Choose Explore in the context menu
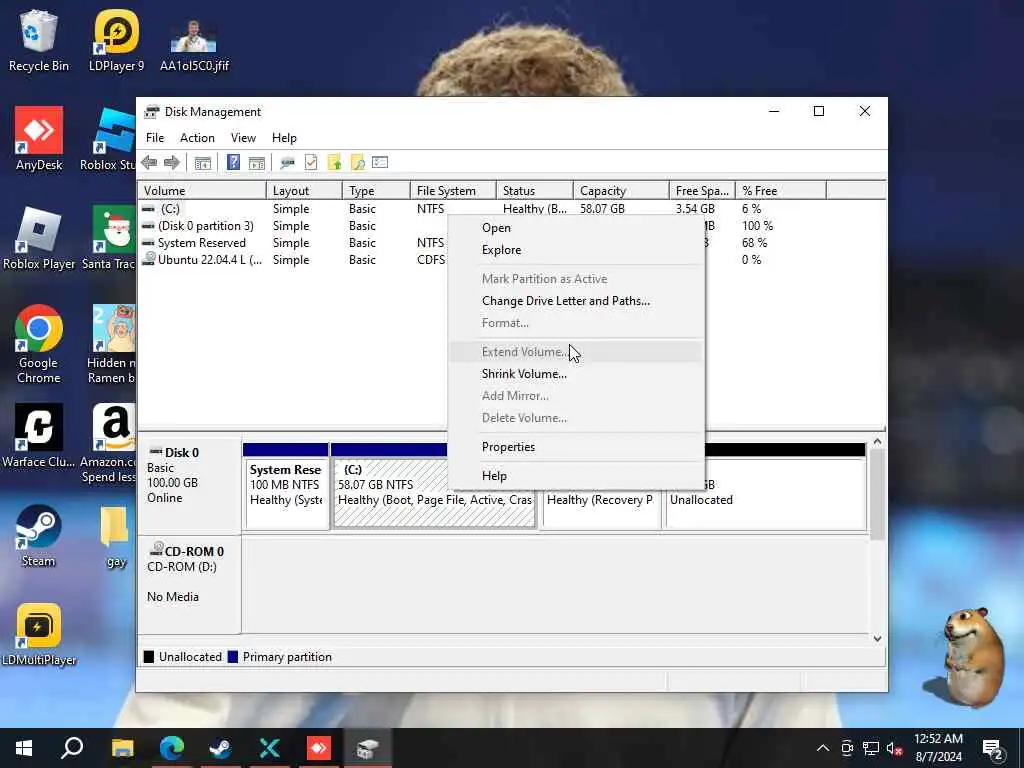This screenshot has width=1024, height=768. point(576,250)
